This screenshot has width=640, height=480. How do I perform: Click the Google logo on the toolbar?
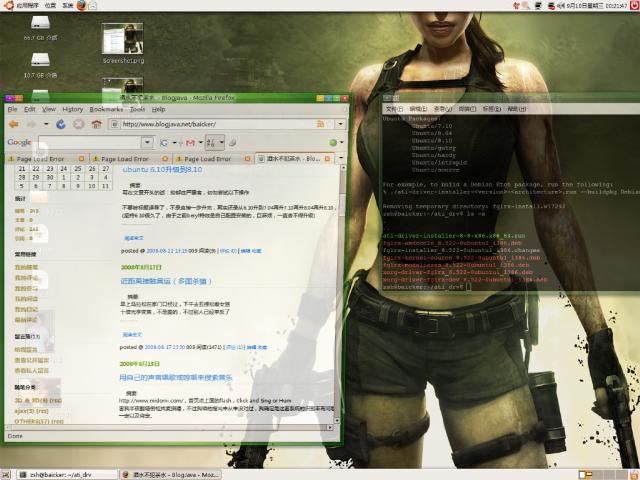pyautogui.click(x=19, y=142)
